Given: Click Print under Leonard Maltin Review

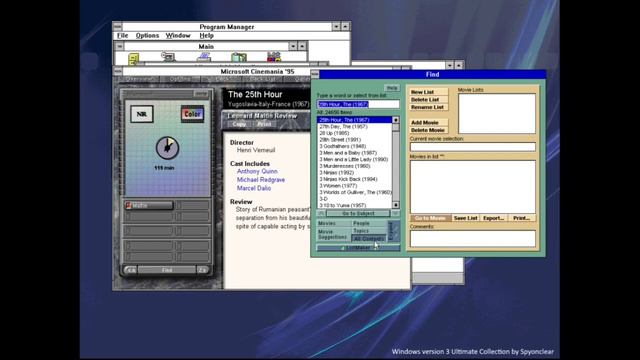Looking at the screenshot, I should tap(264, 124).
